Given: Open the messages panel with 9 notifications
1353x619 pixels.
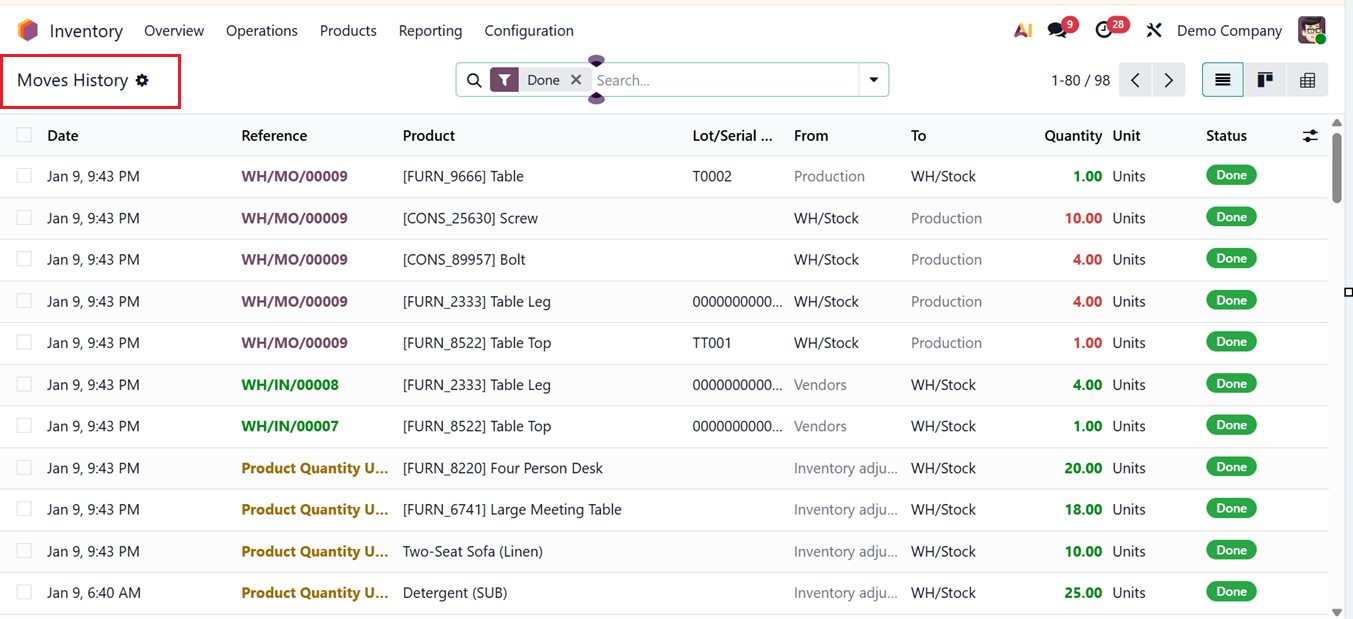Looking at the screenshot, I should point(1055,30).
